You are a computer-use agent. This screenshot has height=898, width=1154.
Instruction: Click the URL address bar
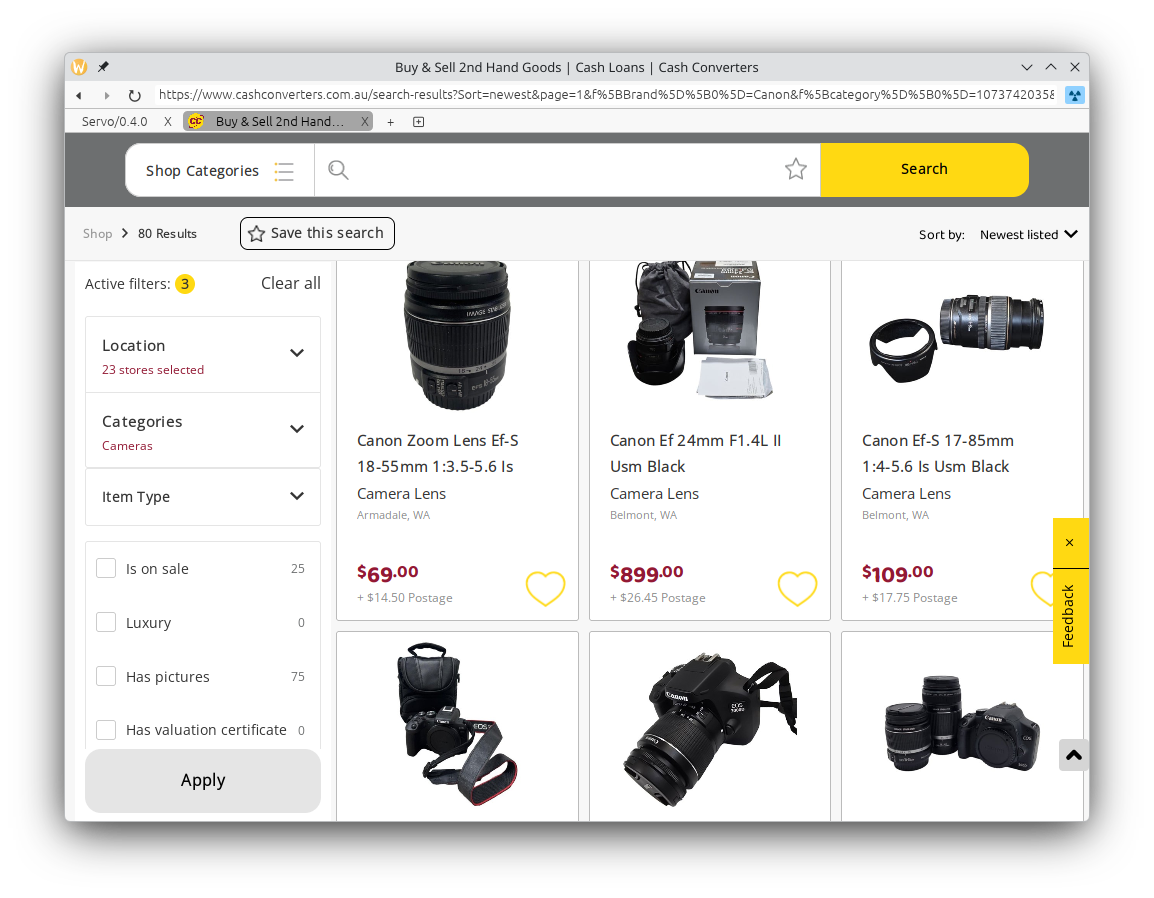coord(606,95)
